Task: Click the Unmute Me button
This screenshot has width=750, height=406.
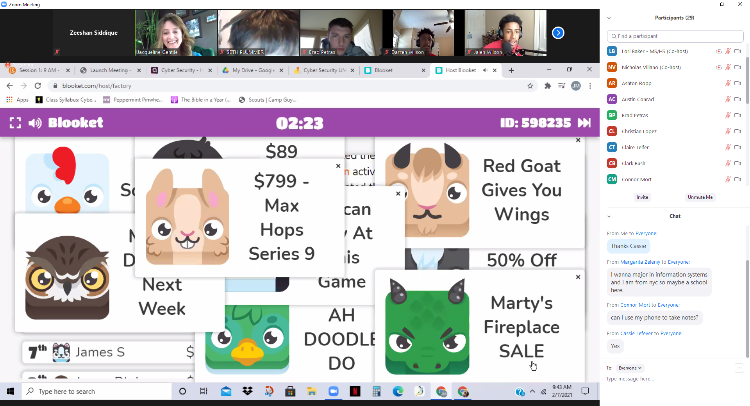Action: coord(700,197)
